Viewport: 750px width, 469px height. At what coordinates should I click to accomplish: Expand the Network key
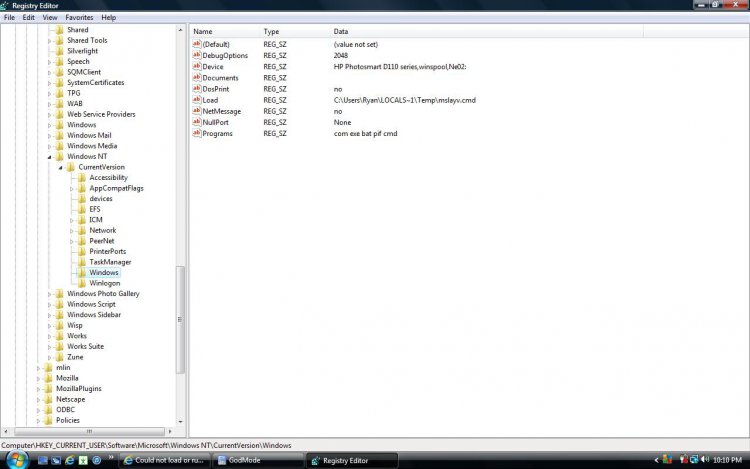click(x=72, y=231)
